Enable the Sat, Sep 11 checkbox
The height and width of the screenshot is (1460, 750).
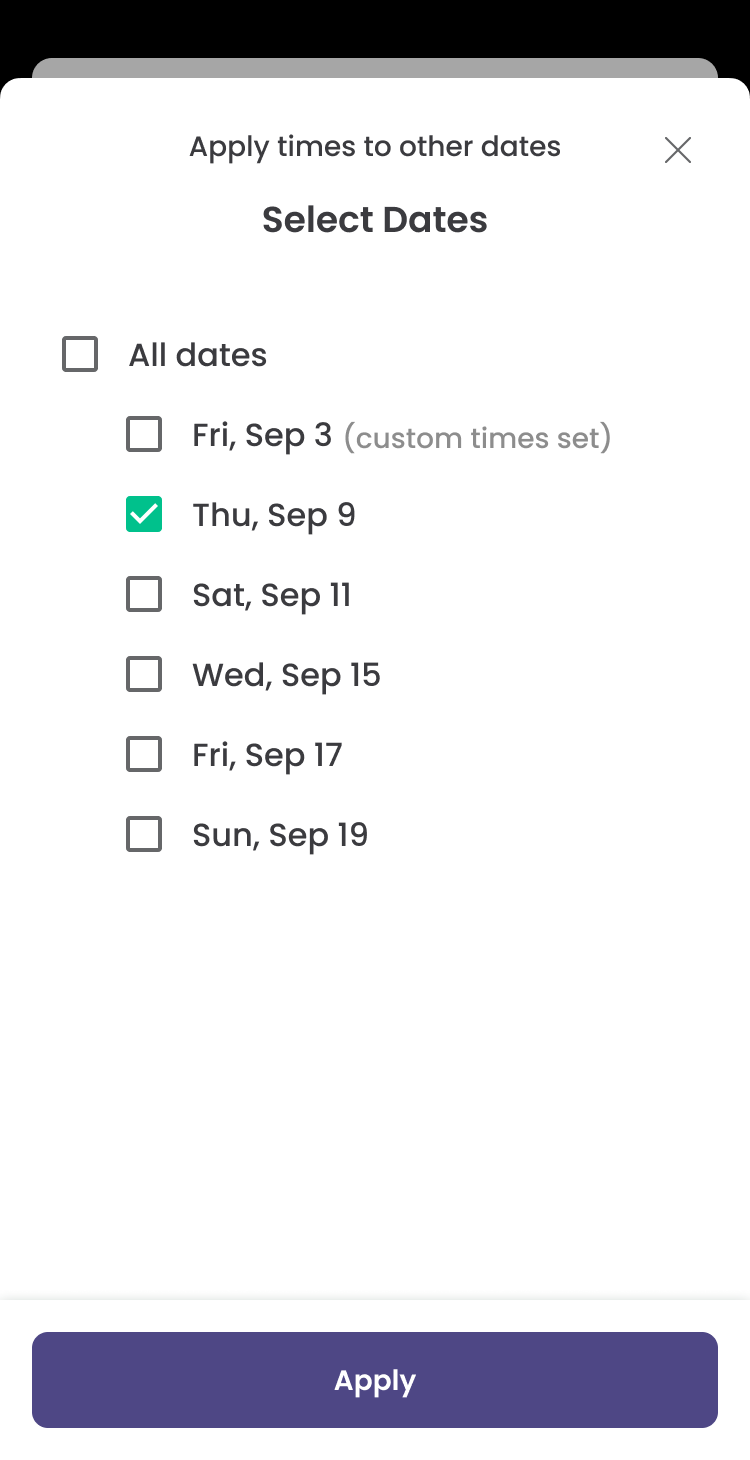pos(144,595)
